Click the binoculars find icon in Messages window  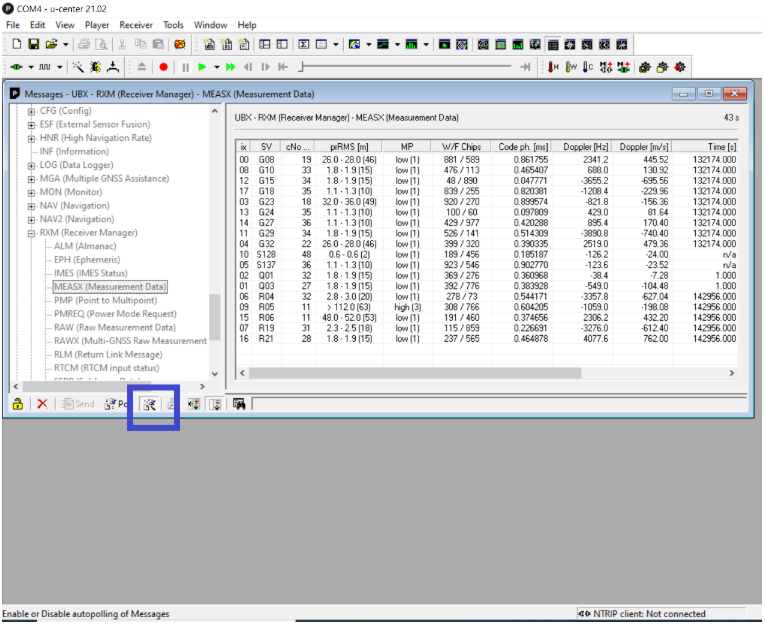click(x=239, y=403)
